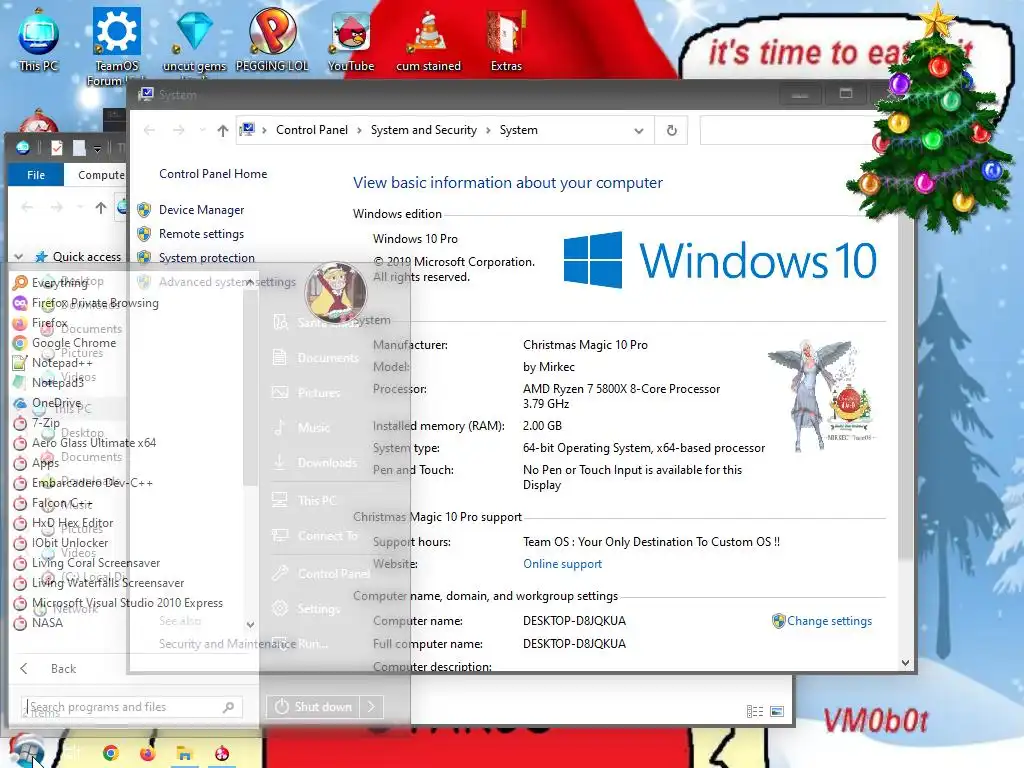
Task: Launch PEGGING LOL desktop shortcut
Action: (272, 39)
